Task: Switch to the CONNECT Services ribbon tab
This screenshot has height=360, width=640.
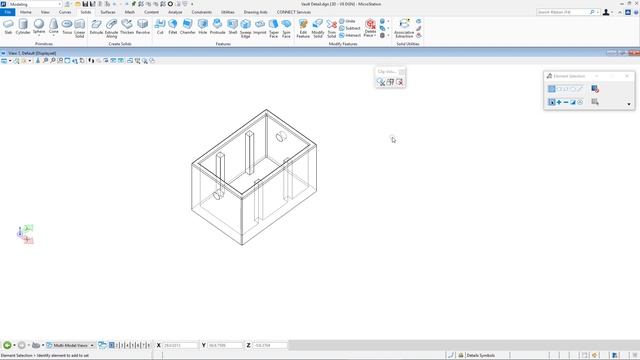Action: 294,12
